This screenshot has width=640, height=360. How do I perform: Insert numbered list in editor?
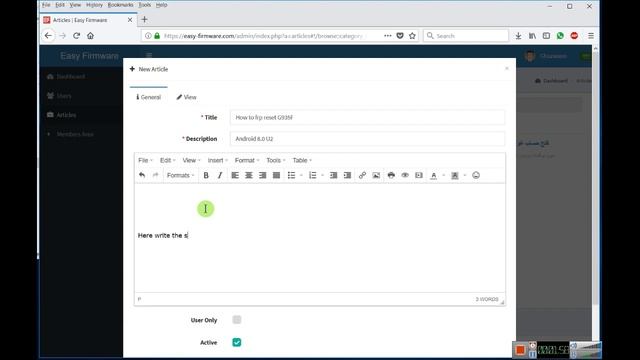pos(313,175)
